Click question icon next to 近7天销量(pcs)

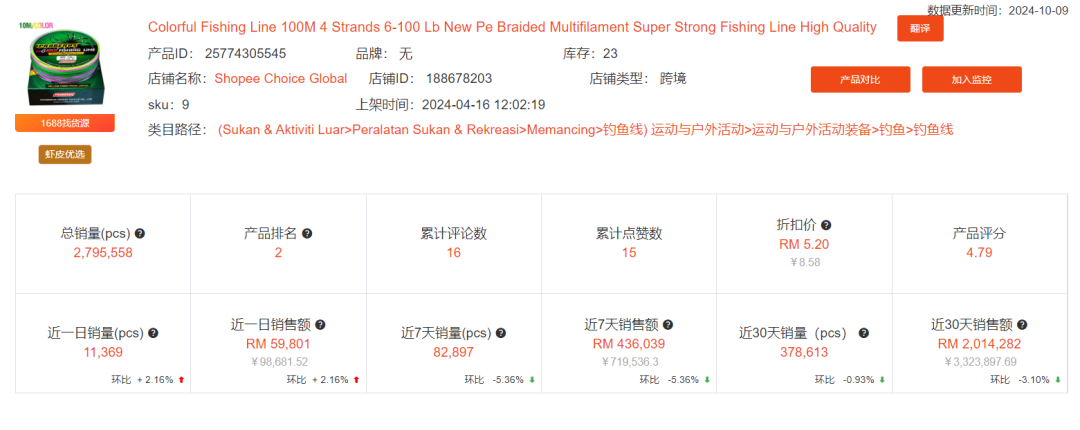pos(501,333)
